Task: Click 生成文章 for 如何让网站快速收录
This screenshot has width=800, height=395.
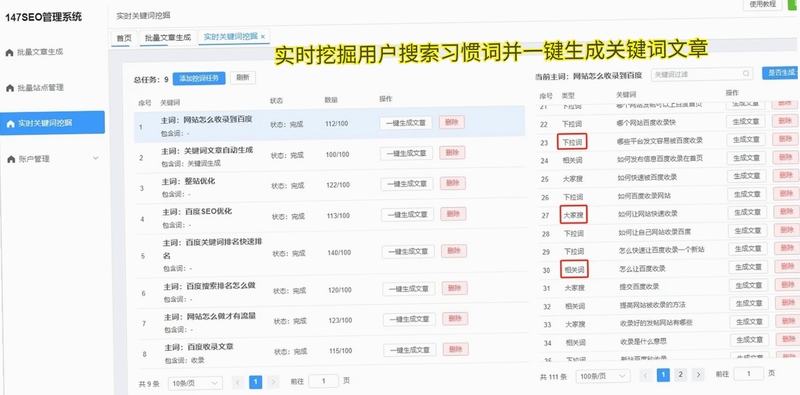Action: pos(747,213)
